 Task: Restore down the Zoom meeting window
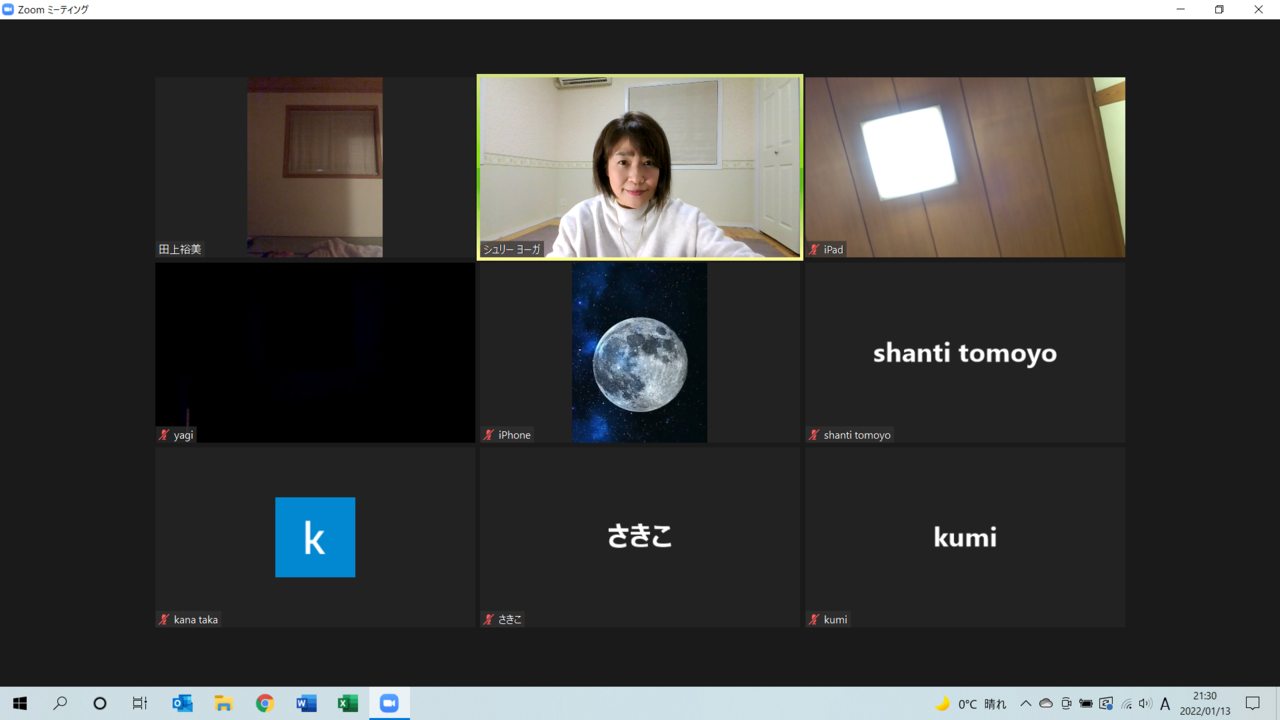coord(1219,9)
